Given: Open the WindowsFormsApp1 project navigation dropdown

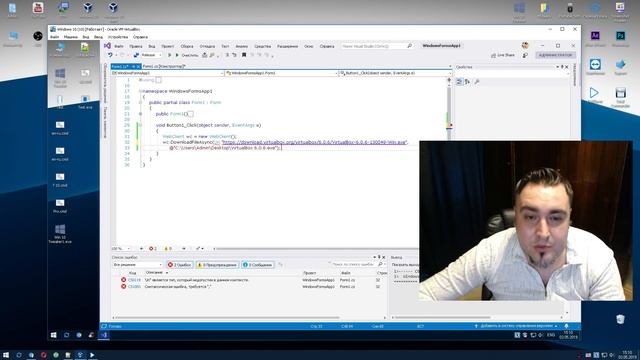Looking at the screenshot, I should (167, 73).
